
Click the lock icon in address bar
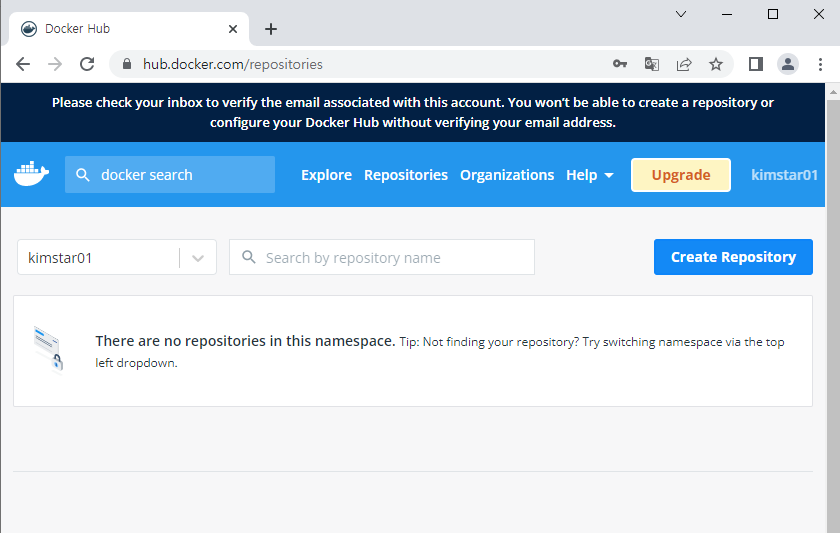(126, 64)
